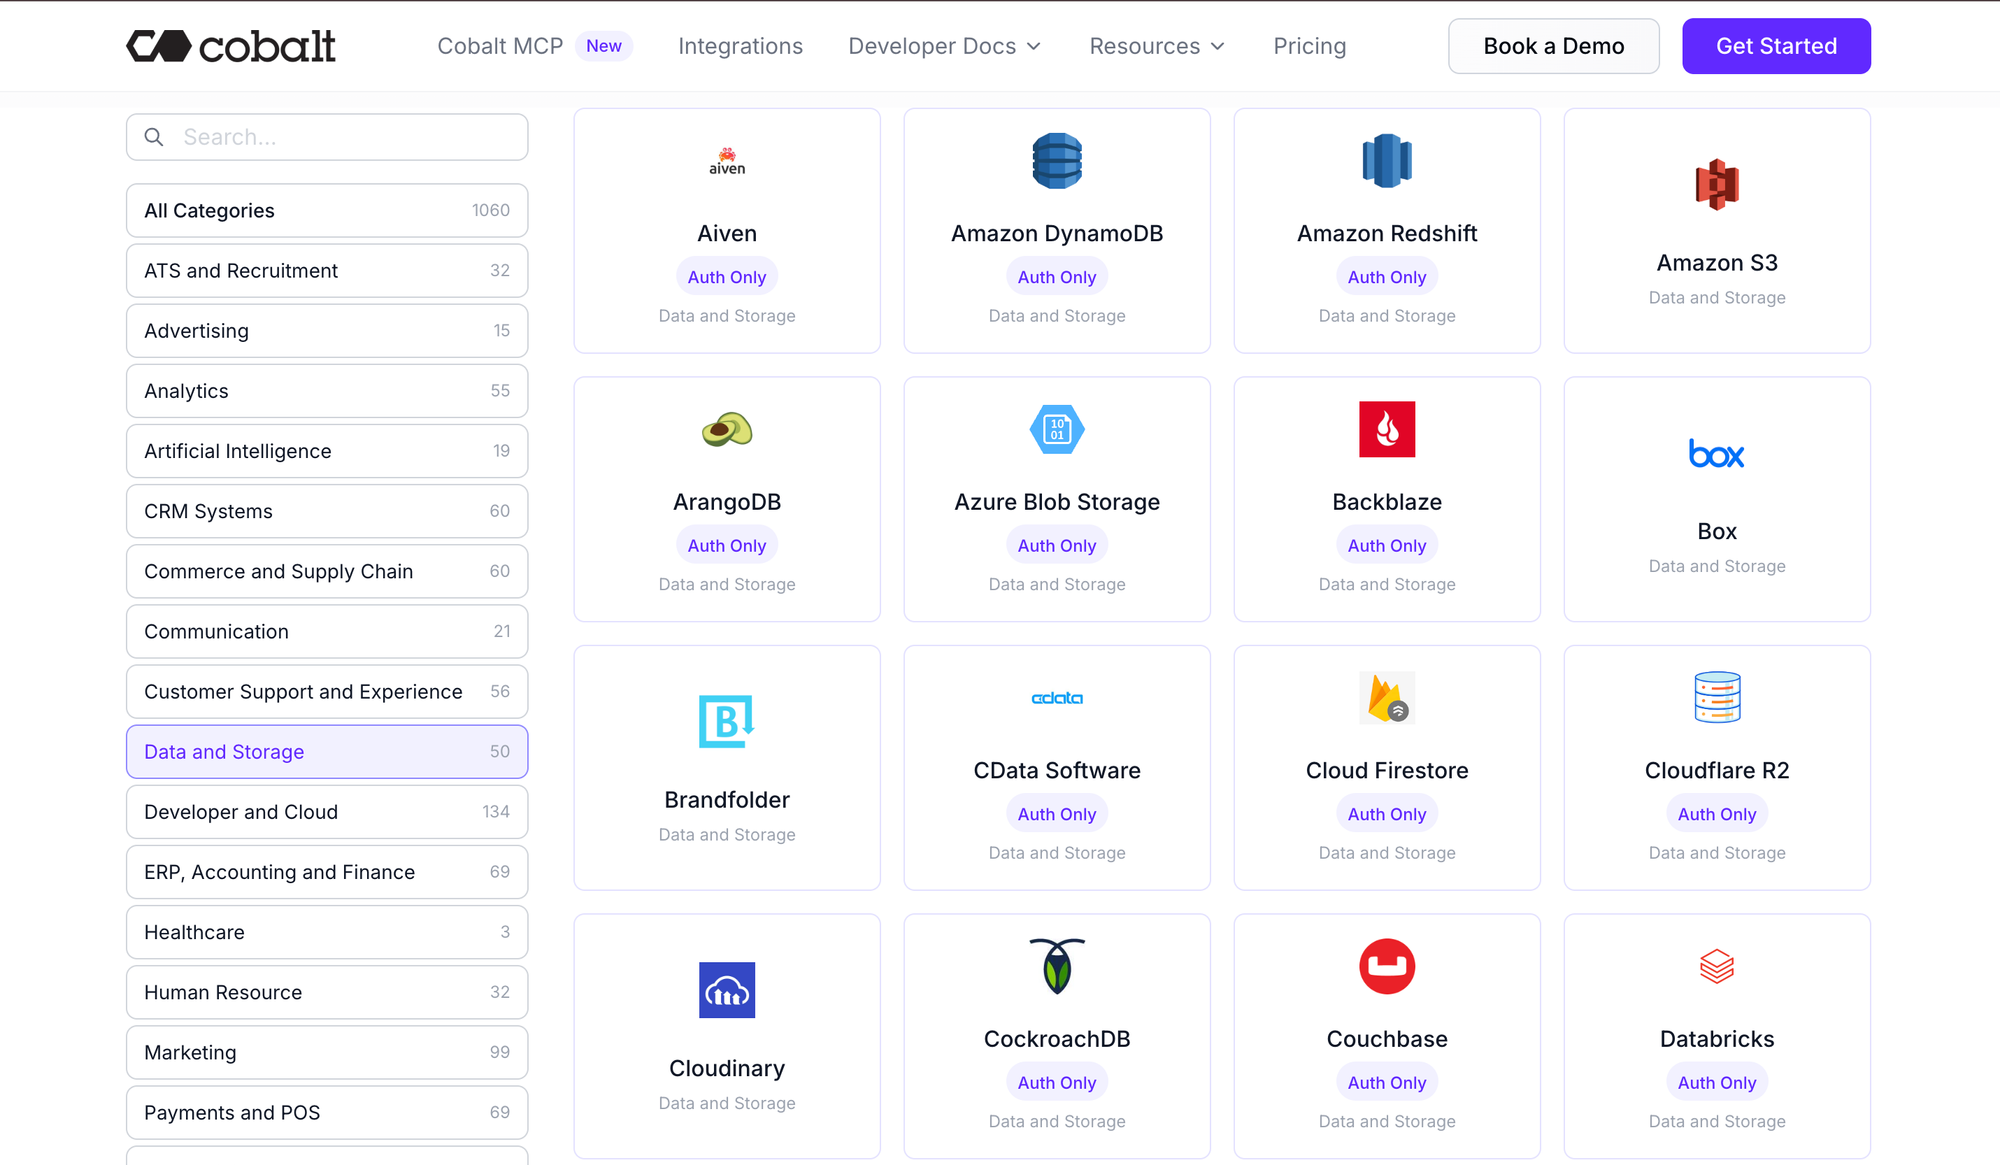Image resolution: width=2000 pixels, height=1165 pixels.
Task: Open the Amazon Redshift title link
Action: (x=1387, y=233)
